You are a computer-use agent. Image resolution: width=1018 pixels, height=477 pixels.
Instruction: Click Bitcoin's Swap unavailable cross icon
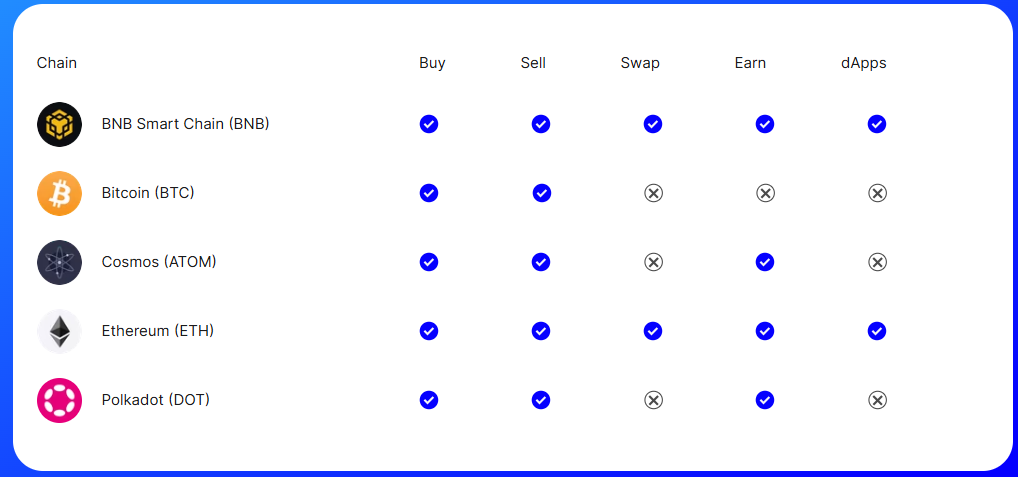tap(653, 193)
